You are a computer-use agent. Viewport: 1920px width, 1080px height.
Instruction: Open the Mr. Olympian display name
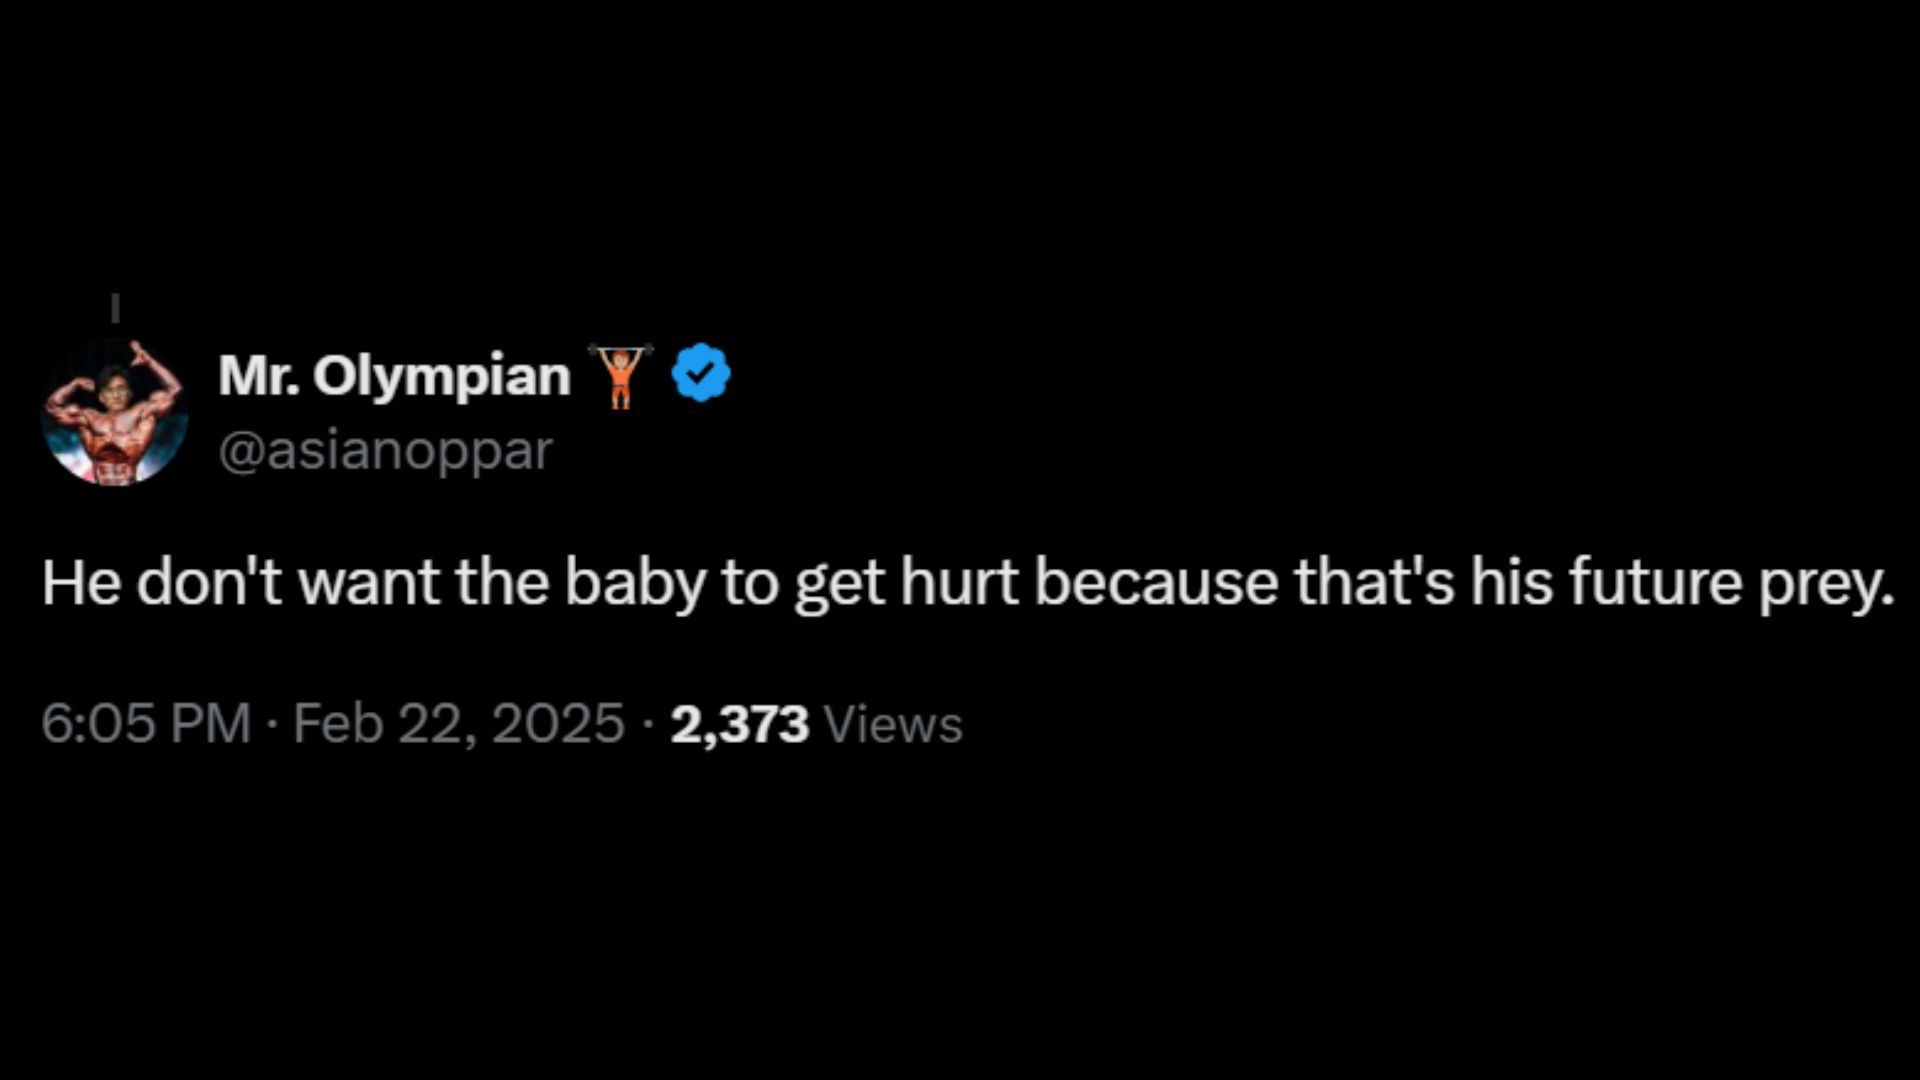click(x=394, y=377)
